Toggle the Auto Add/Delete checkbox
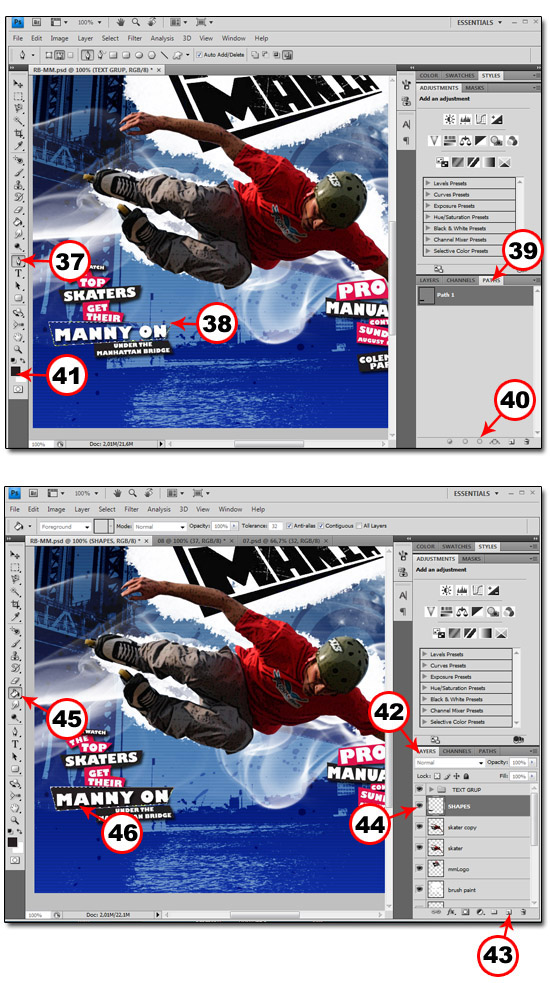The width and height of the screenshot is (550, 983). [x=199, y=55]
